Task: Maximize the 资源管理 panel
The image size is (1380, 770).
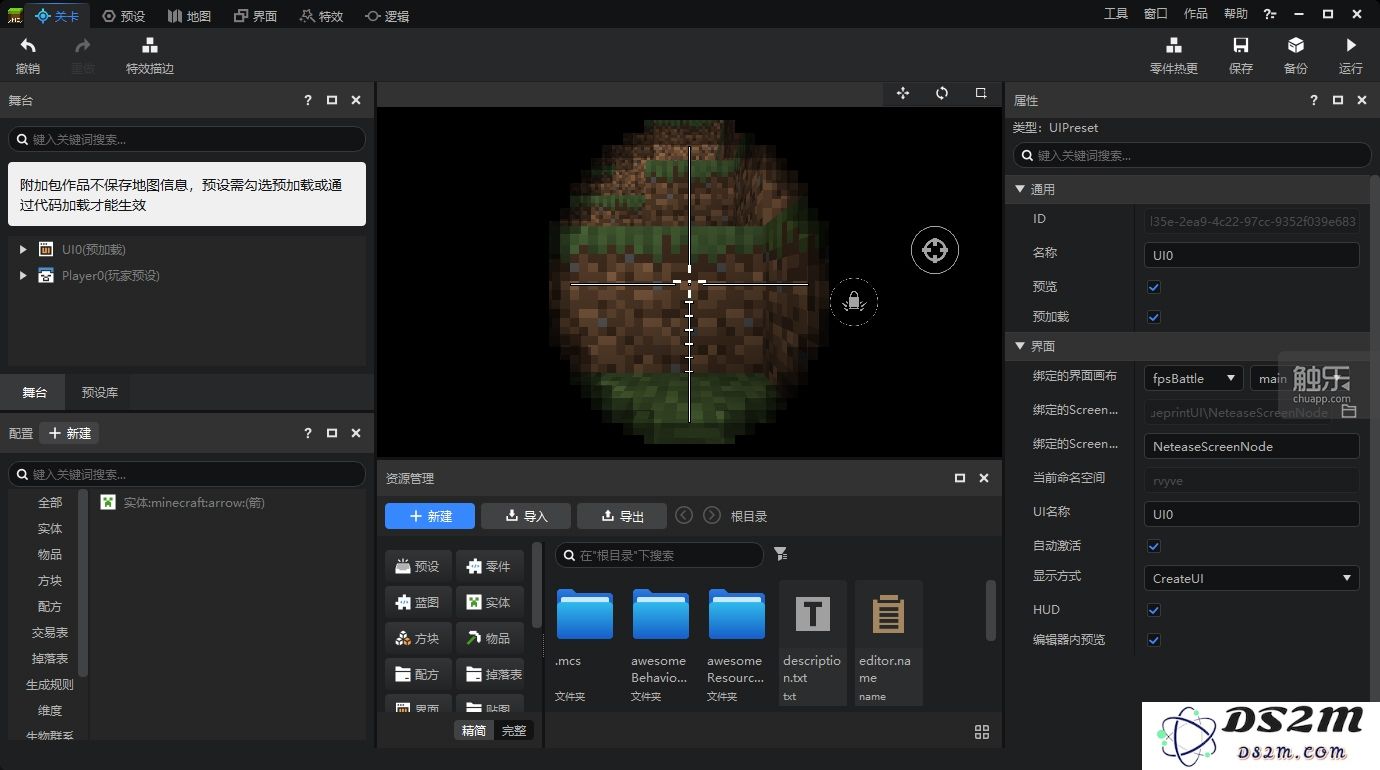Action: point(960,478)
